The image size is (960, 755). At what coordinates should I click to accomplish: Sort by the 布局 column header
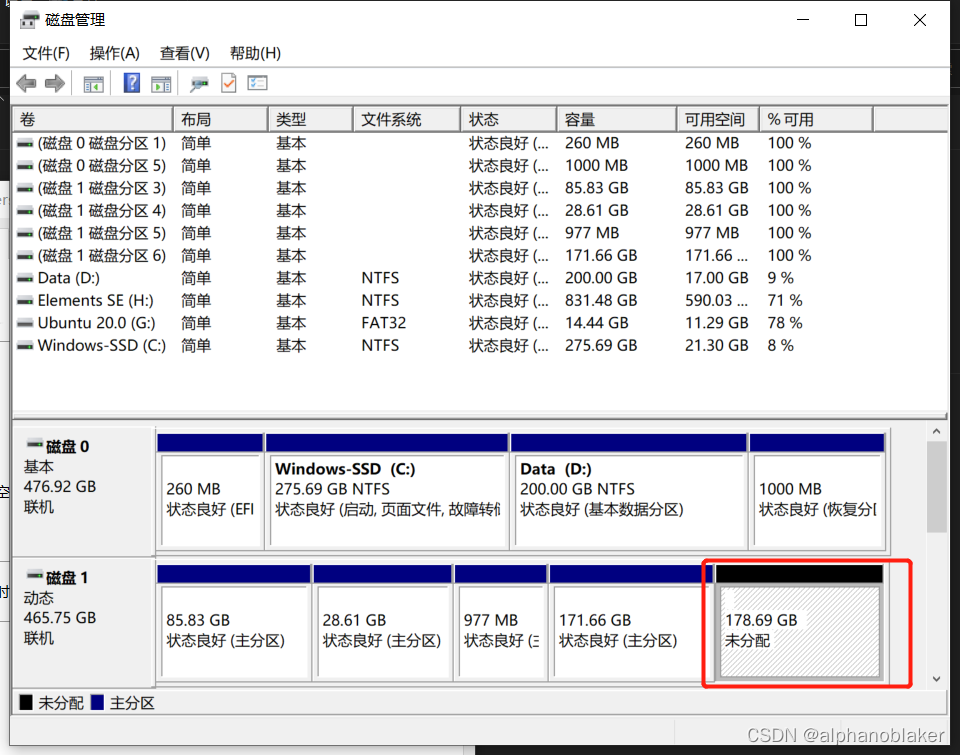tap(220, 119)
